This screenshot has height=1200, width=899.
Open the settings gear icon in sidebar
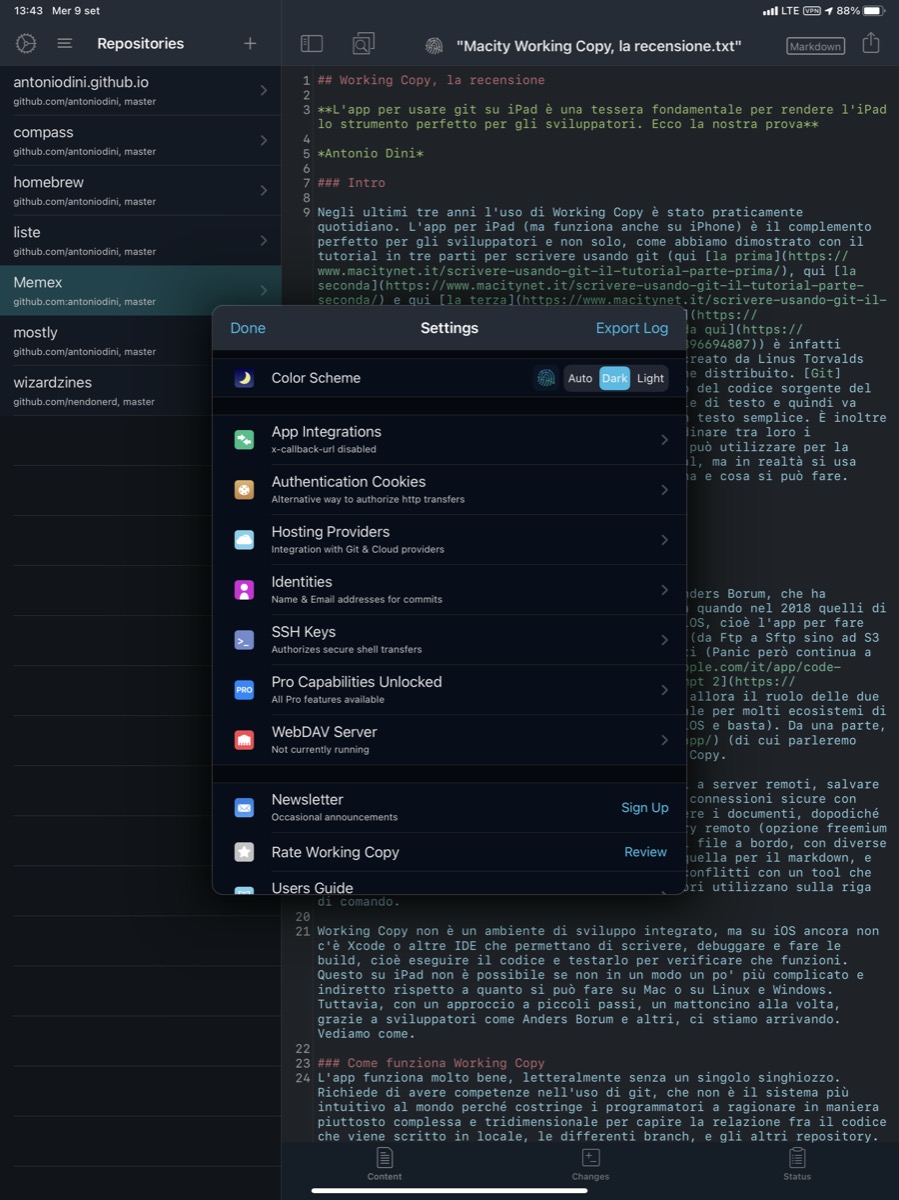[26, 43]
